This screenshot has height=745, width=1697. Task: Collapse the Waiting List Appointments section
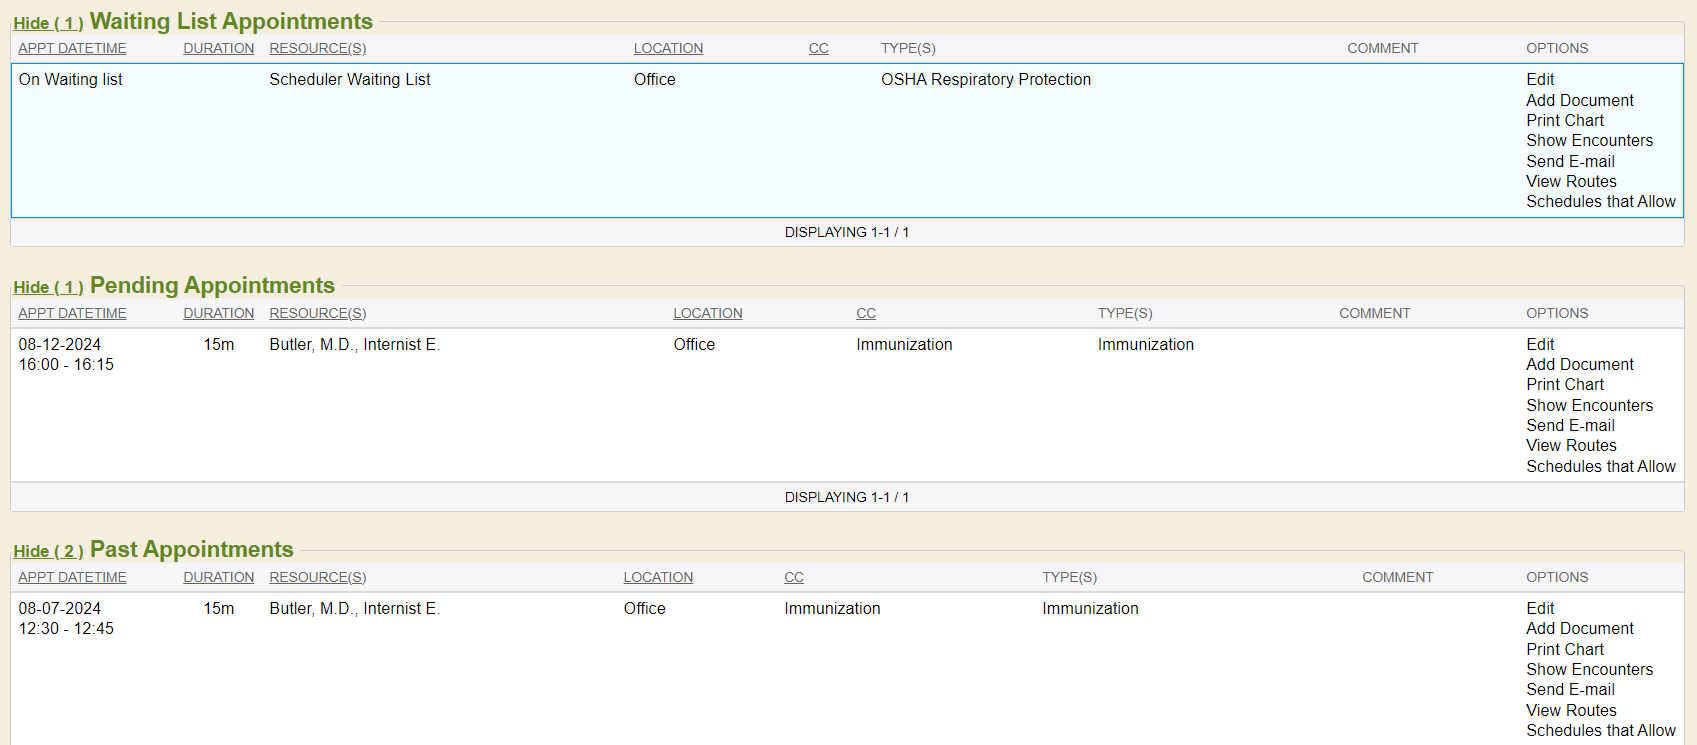coord(47,23)
